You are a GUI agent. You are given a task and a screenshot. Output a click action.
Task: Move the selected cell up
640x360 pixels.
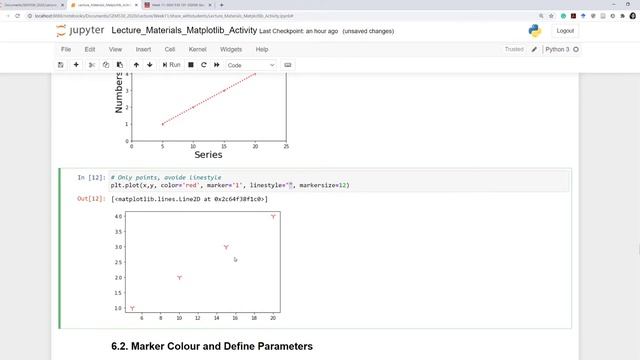[136, 65]
